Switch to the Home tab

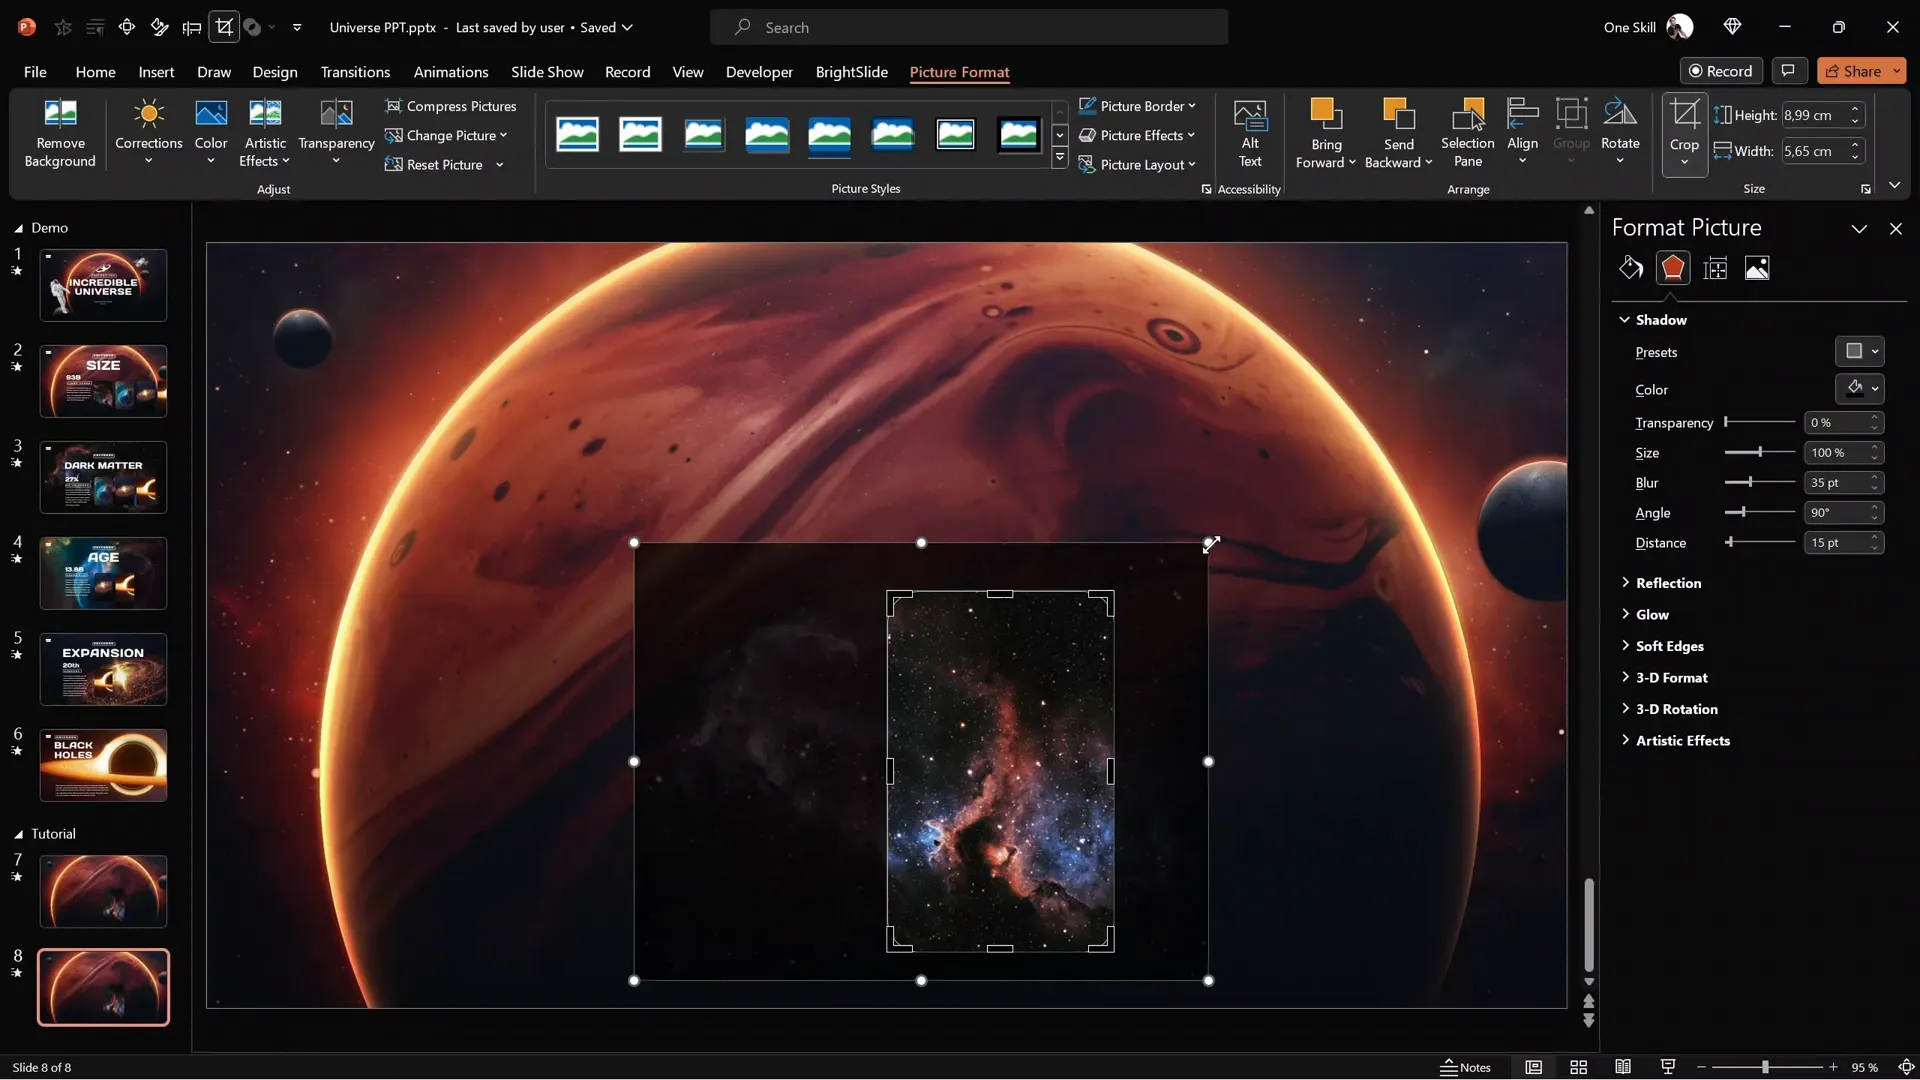click(x=95, y=72)
